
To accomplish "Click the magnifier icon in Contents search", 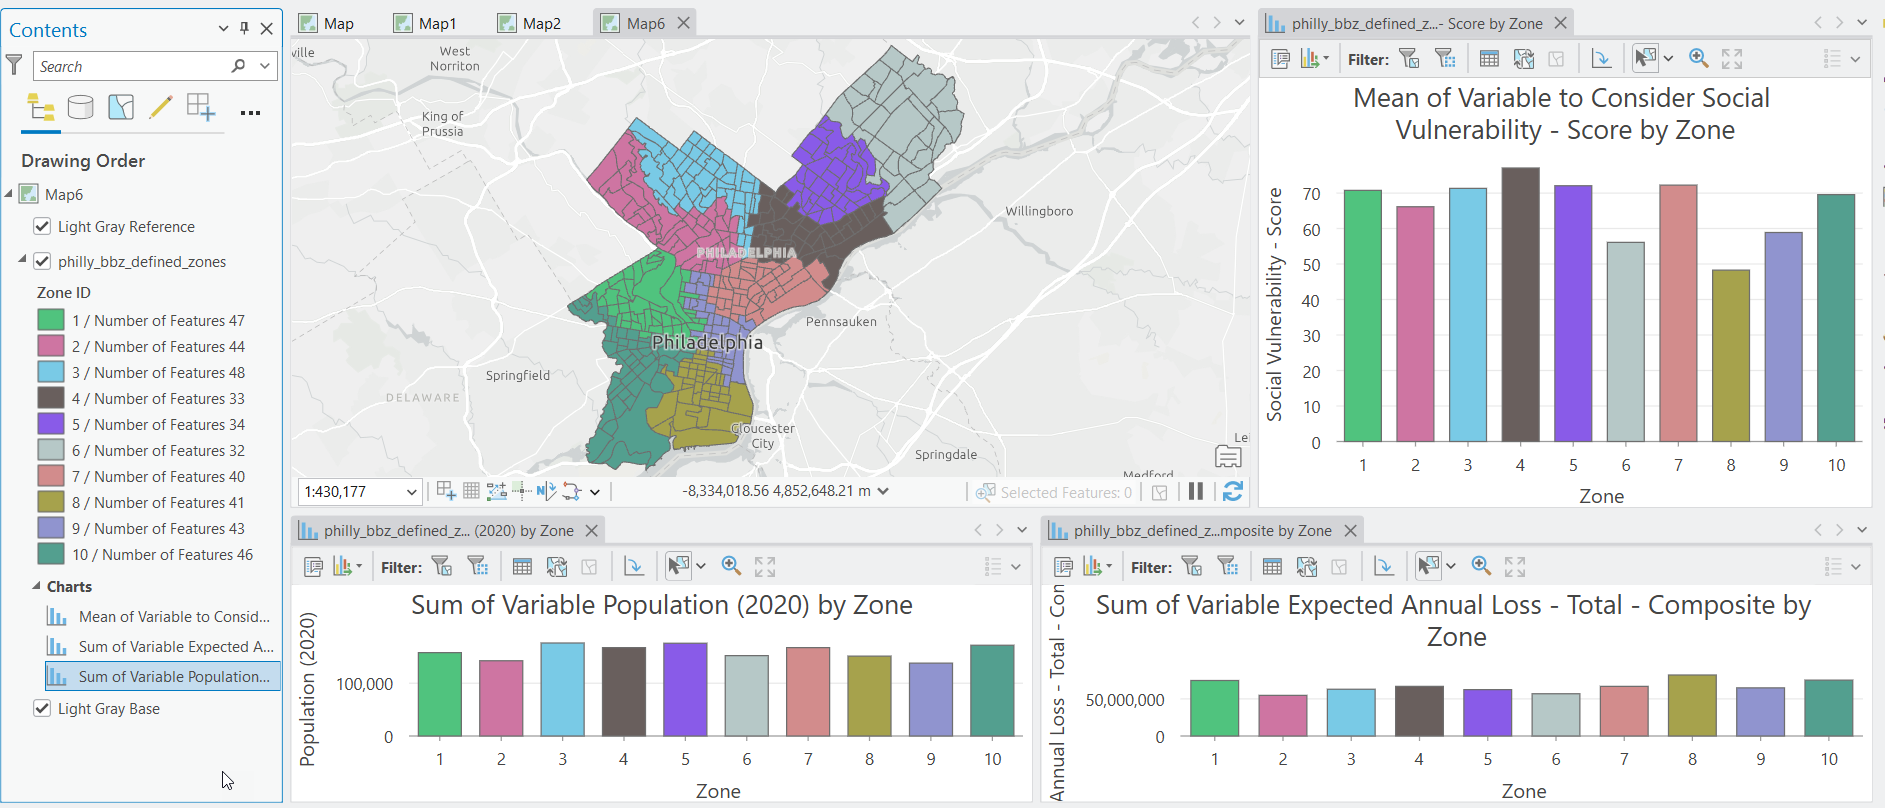I will [x=238, y=66].
